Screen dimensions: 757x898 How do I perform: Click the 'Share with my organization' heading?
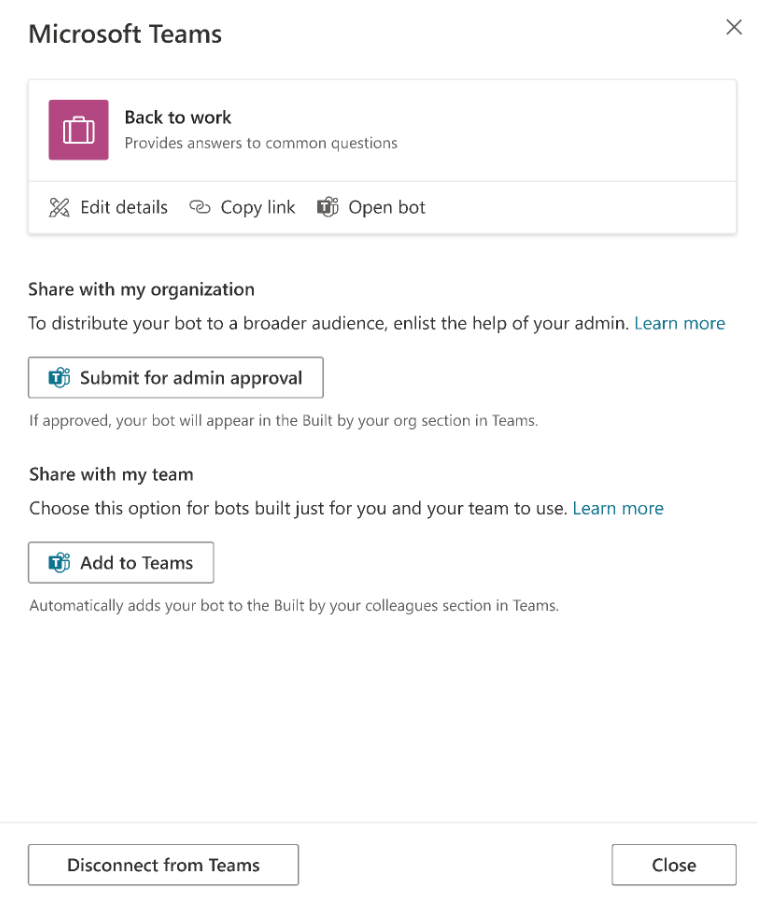[x=141, y=290]
